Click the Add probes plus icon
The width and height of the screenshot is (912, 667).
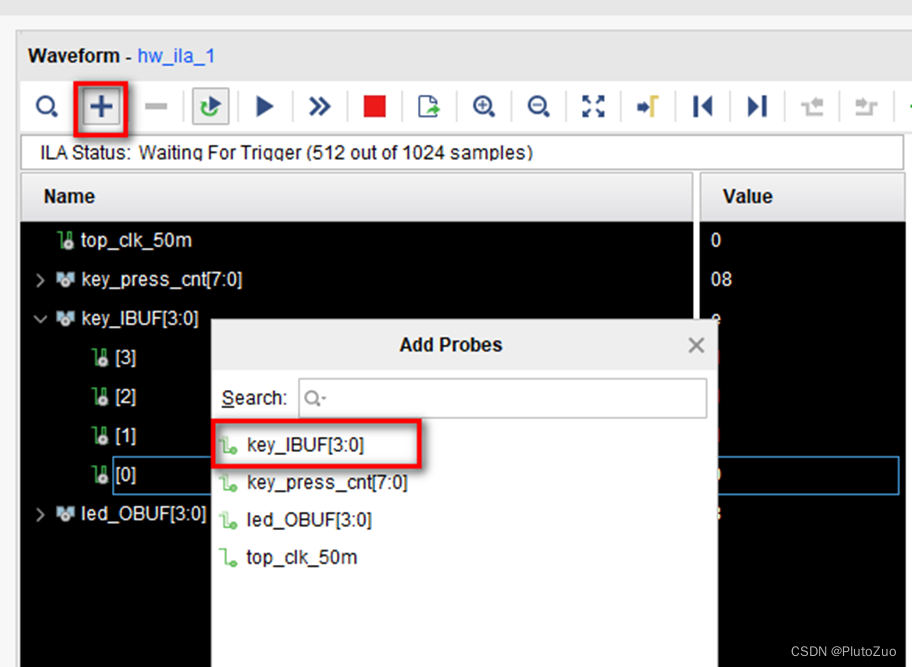pyautogui.click(x=100, y=106)
